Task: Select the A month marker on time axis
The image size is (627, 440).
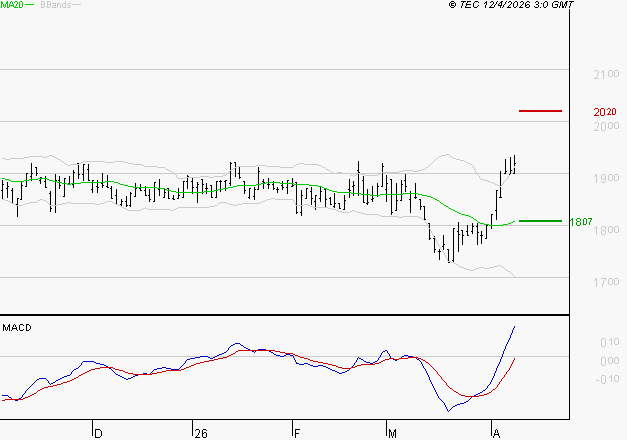Action: [x=497, y=433]
